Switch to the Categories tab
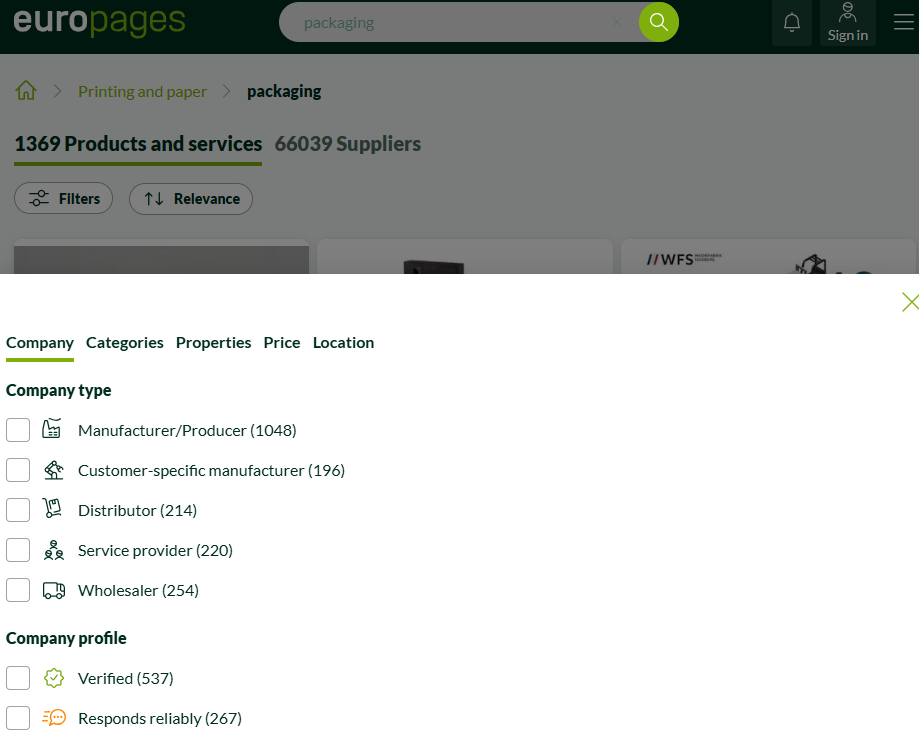This screenshot has height=745, width=919. click(125, 342)
